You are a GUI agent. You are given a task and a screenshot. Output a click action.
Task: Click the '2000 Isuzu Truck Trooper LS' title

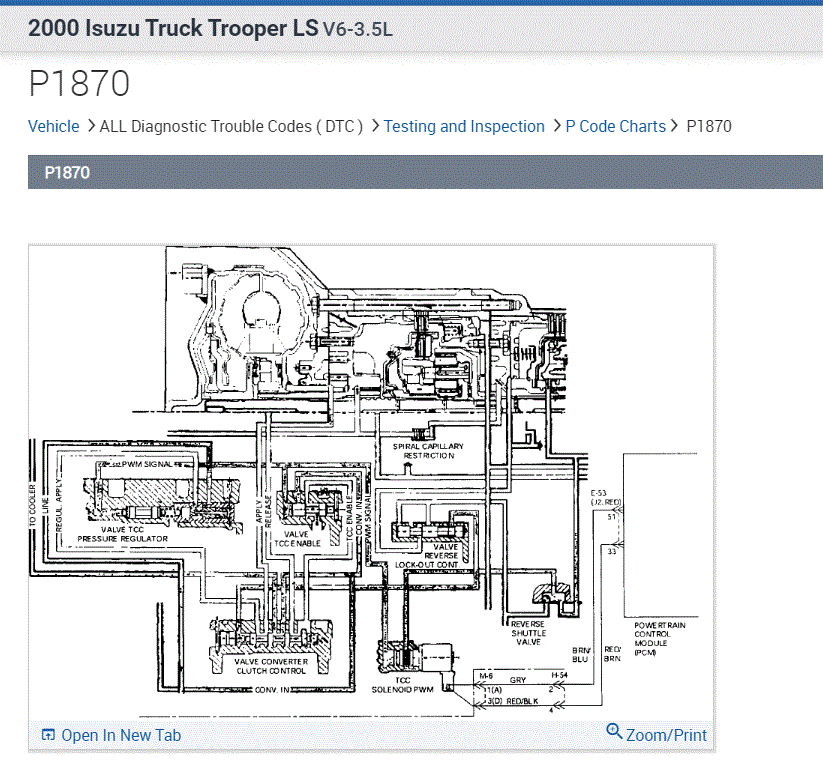point(173,28)
